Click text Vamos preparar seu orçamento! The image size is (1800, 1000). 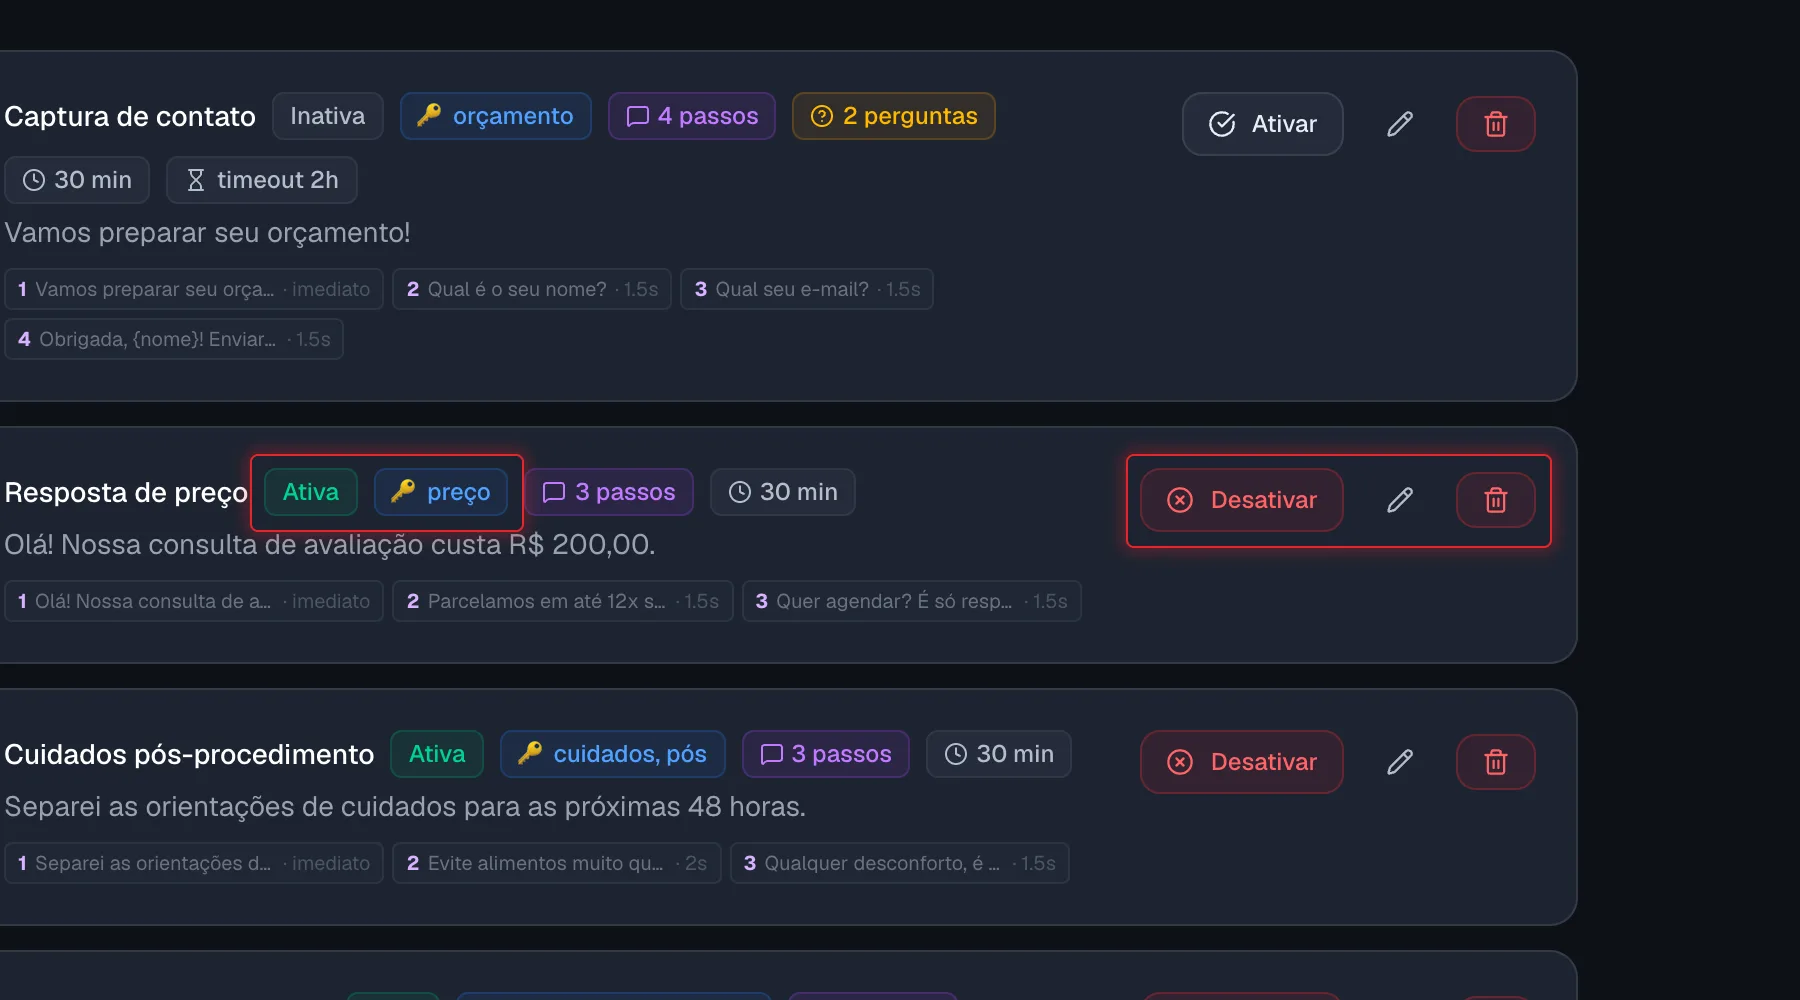click(207, 233)
